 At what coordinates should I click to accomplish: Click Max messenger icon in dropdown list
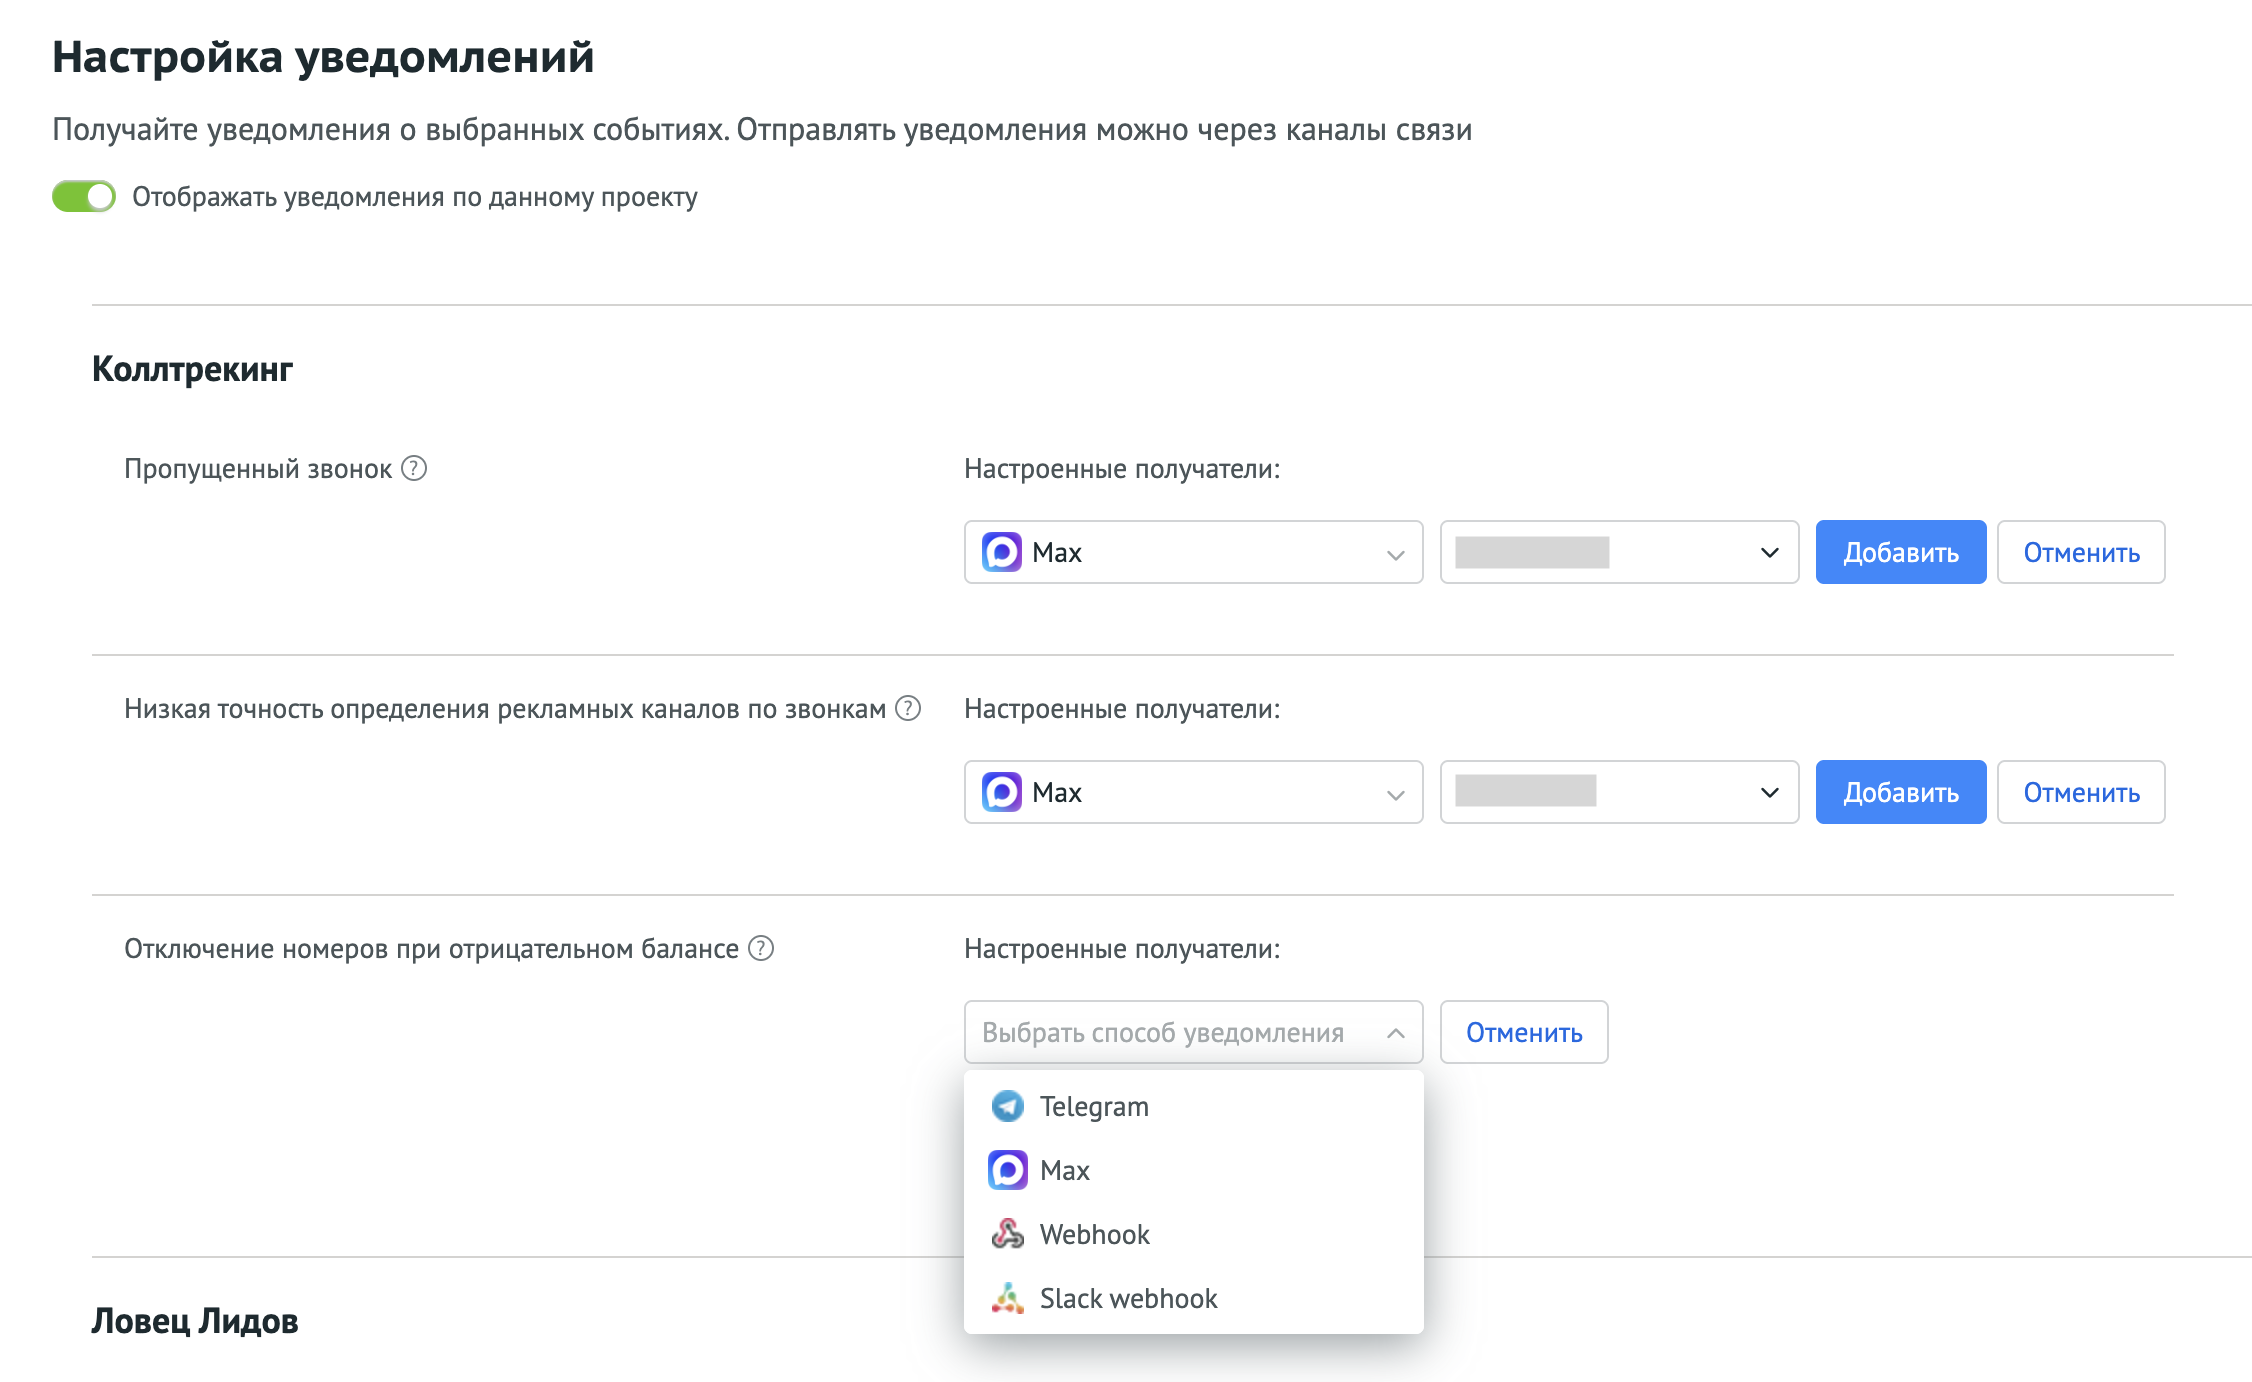(1007, 1170)
